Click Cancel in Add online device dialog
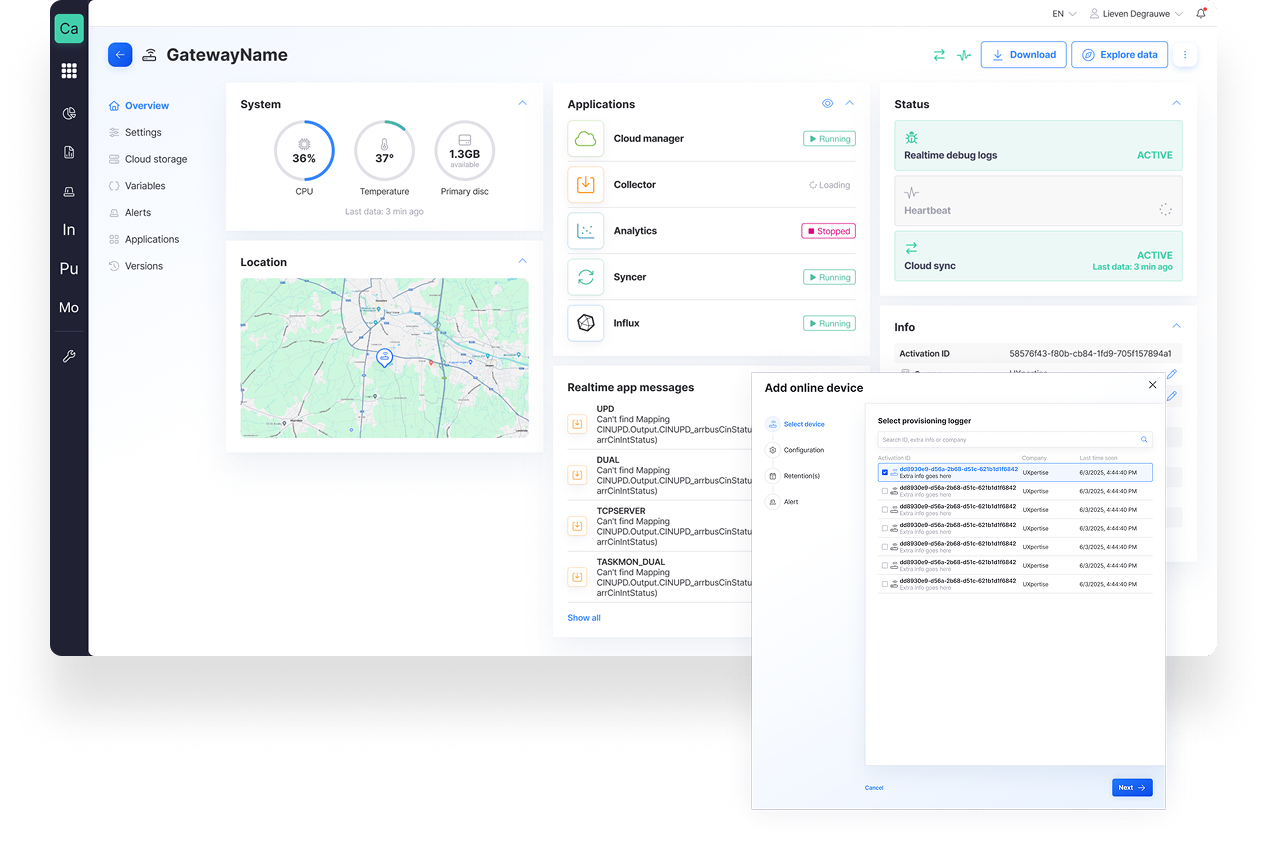 (x=874, y=788)
